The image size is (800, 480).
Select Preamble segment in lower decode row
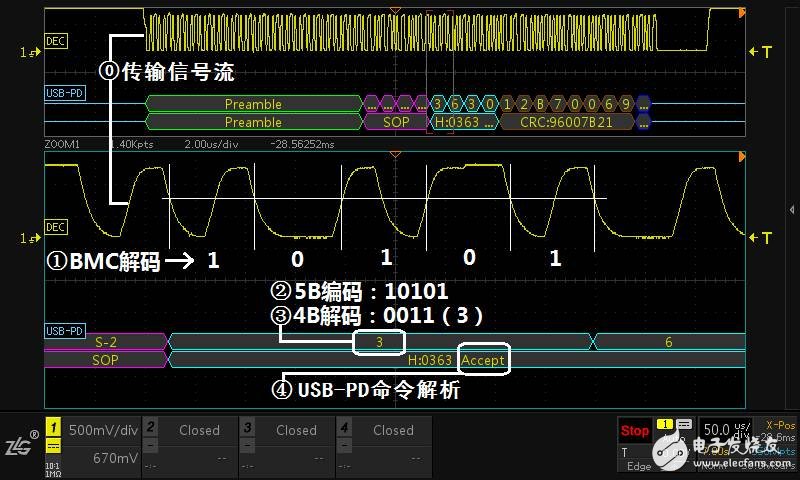pos(254,122)
